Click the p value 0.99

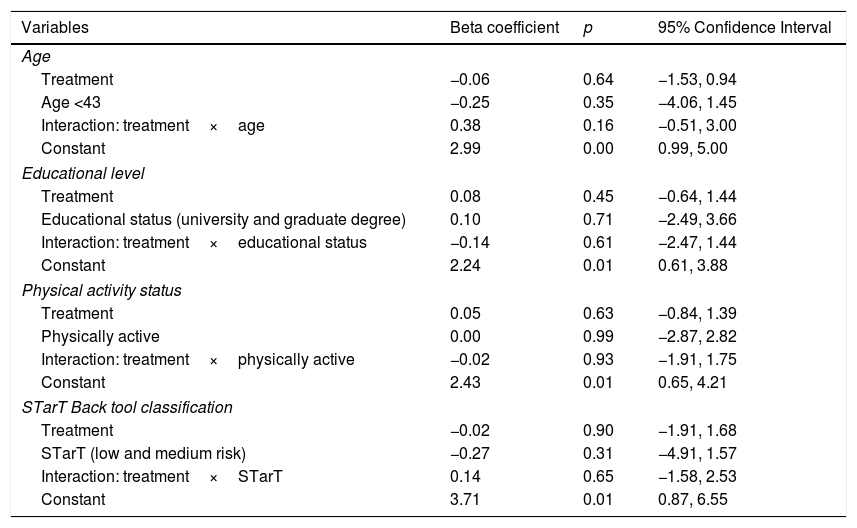(x=596, y=337)
